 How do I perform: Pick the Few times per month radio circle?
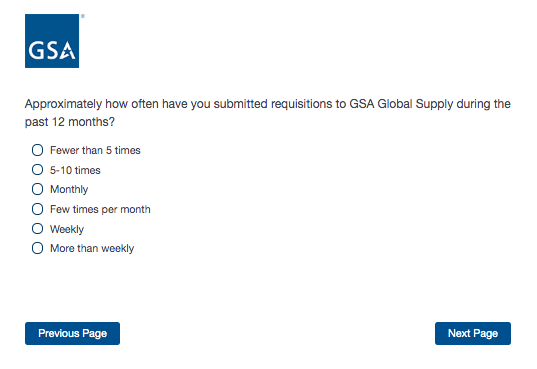(37, 209)
